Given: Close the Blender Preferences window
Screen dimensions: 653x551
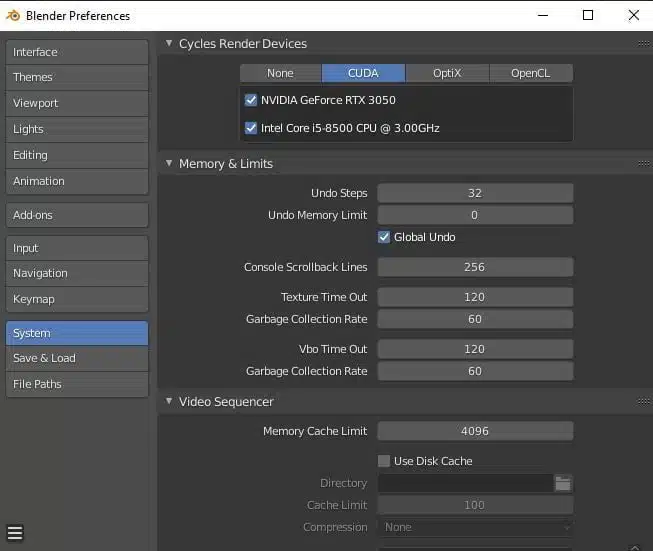Looking at the screenshot, I should click(633, 15).
